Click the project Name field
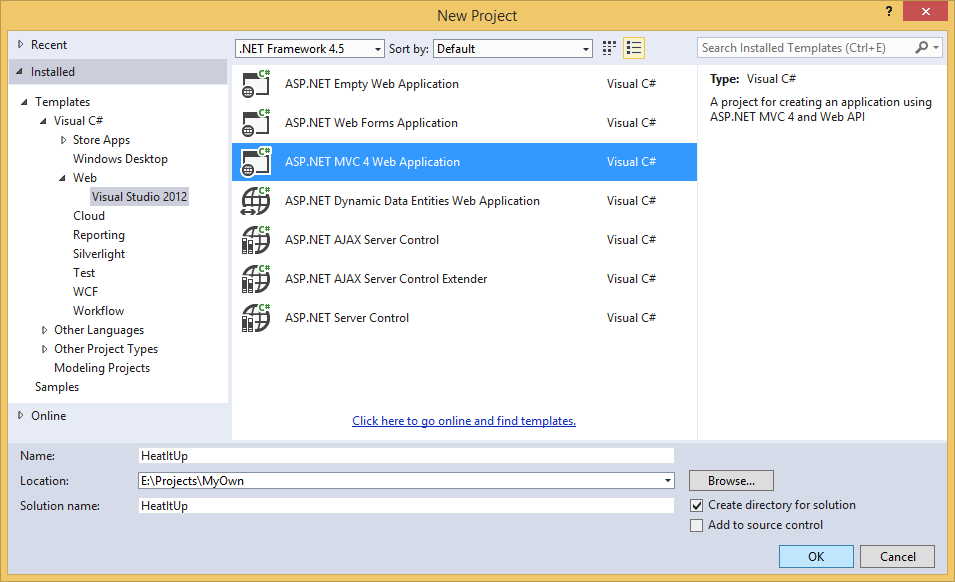The image size is (955, 582). click(406, 456)
